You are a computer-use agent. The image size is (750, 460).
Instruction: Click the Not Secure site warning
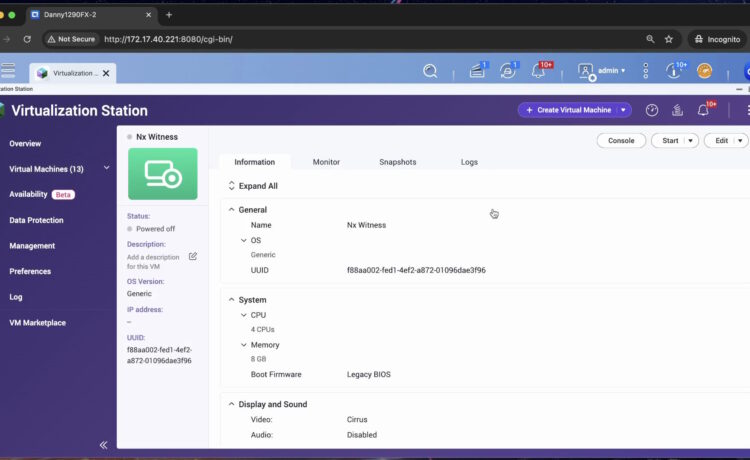click(x=71, y=39)
